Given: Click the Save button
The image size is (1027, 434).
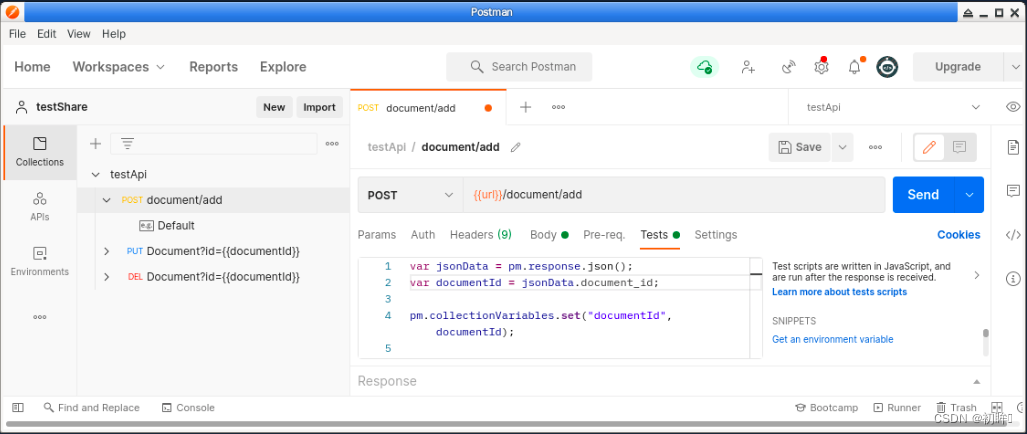Looking at the screenshot, I should pos(800,147).
